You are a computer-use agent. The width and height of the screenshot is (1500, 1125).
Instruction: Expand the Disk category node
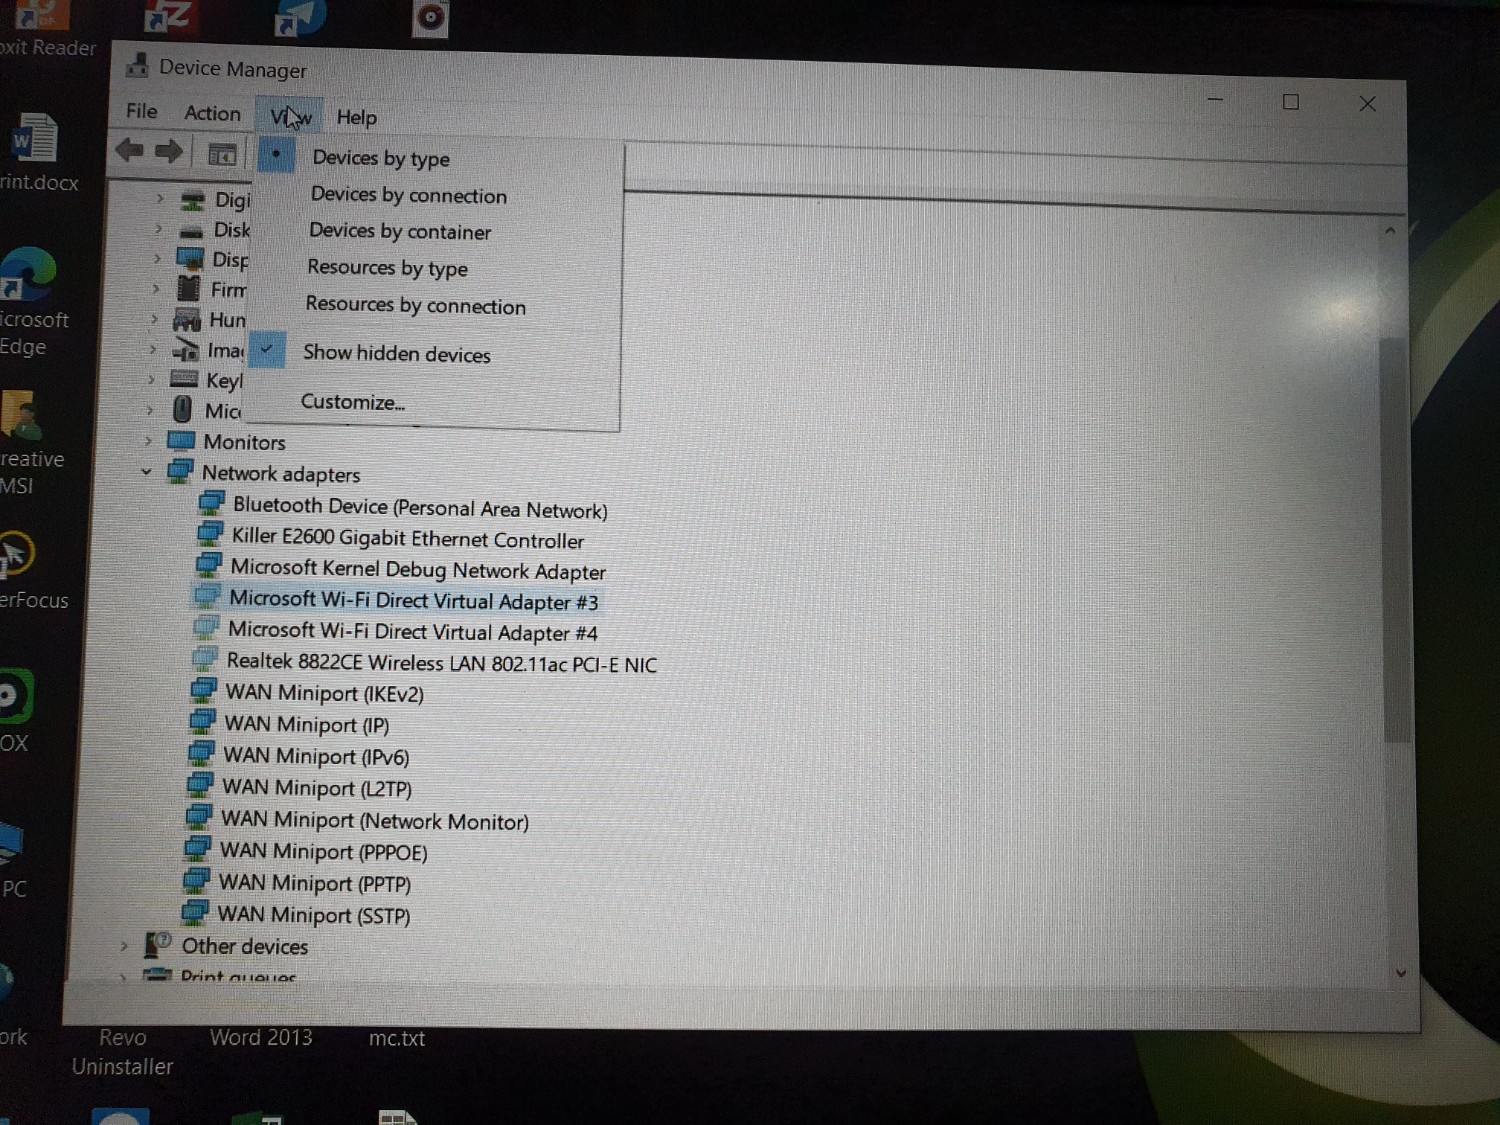pos(158,228)
